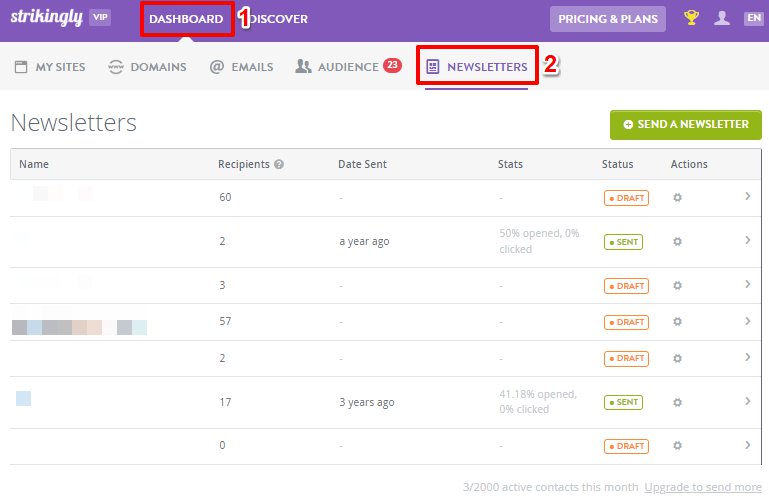Screen dimensions: 769x500
Task: Click Draft badge in 60-recipient row
Action: pyautogui.click(x=626, y=198)
